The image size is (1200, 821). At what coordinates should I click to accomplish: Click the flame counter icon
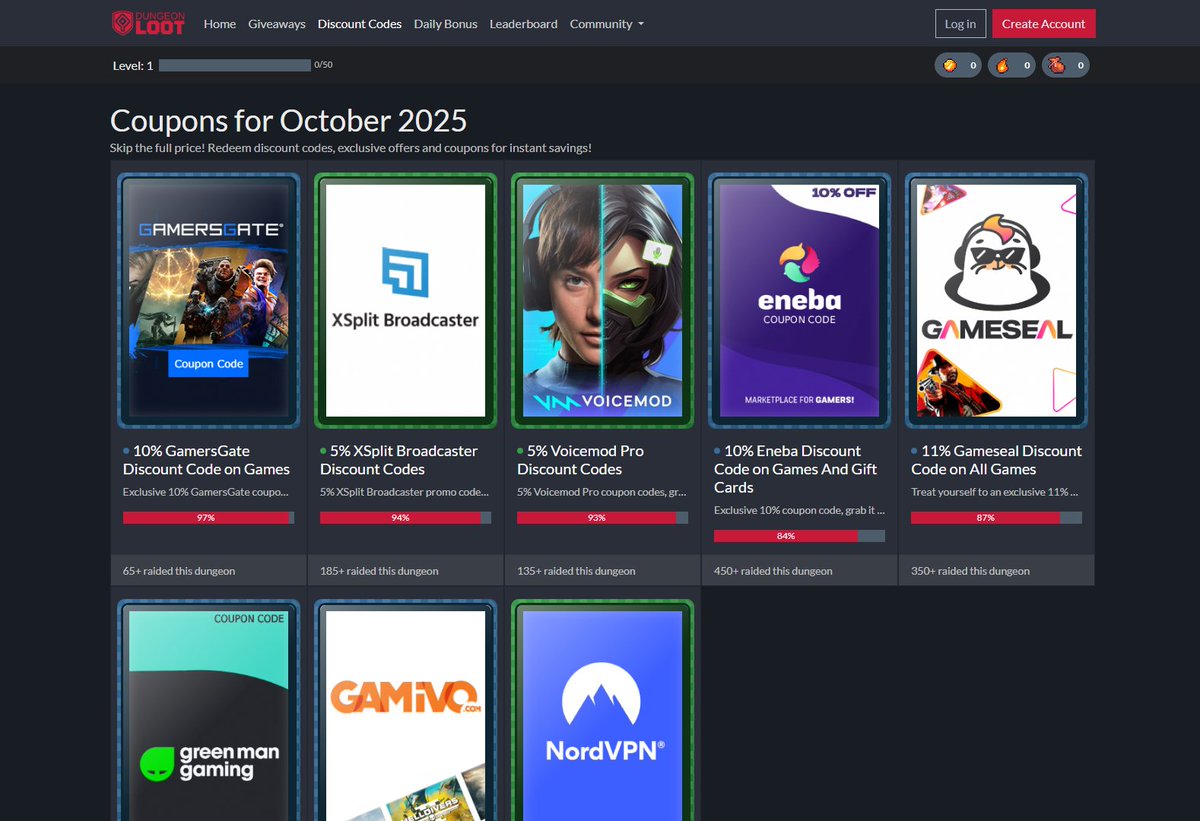click(1002, 66)
